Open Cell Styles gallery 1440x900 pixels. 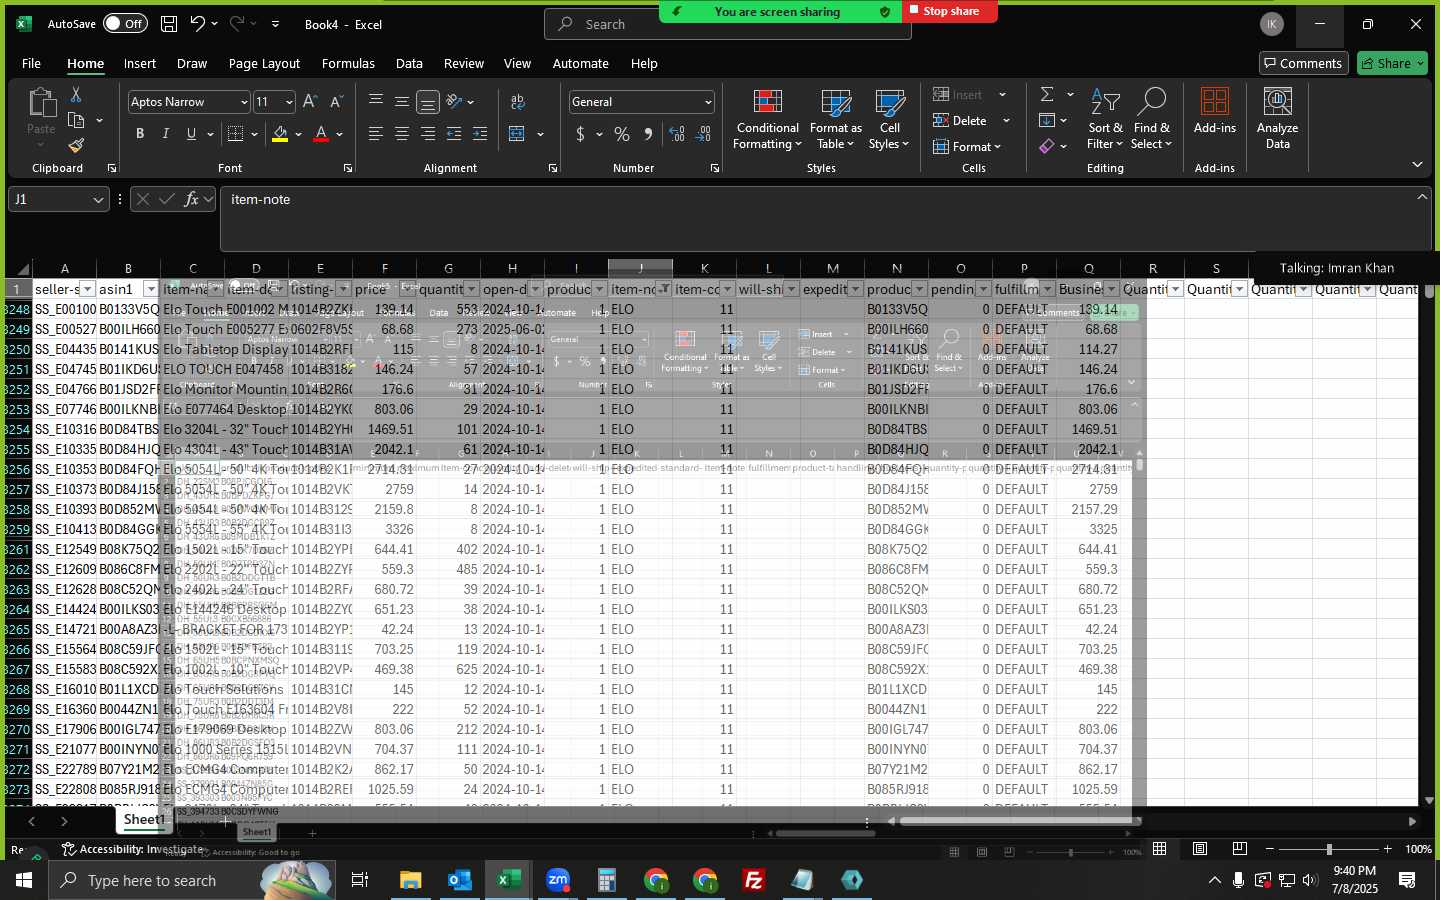point(889,120)
